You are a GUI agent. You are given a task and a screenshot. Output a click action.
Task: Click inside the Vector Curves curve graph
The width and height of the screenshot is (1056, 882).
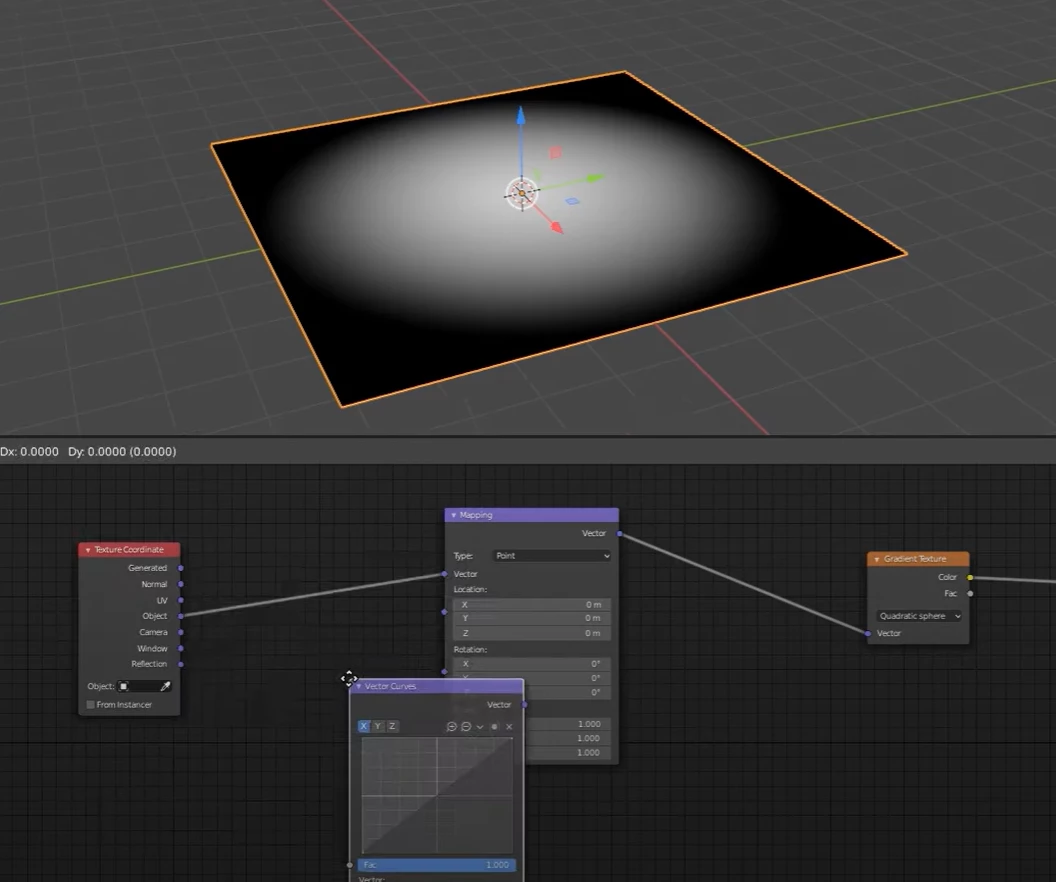(437, 795)
